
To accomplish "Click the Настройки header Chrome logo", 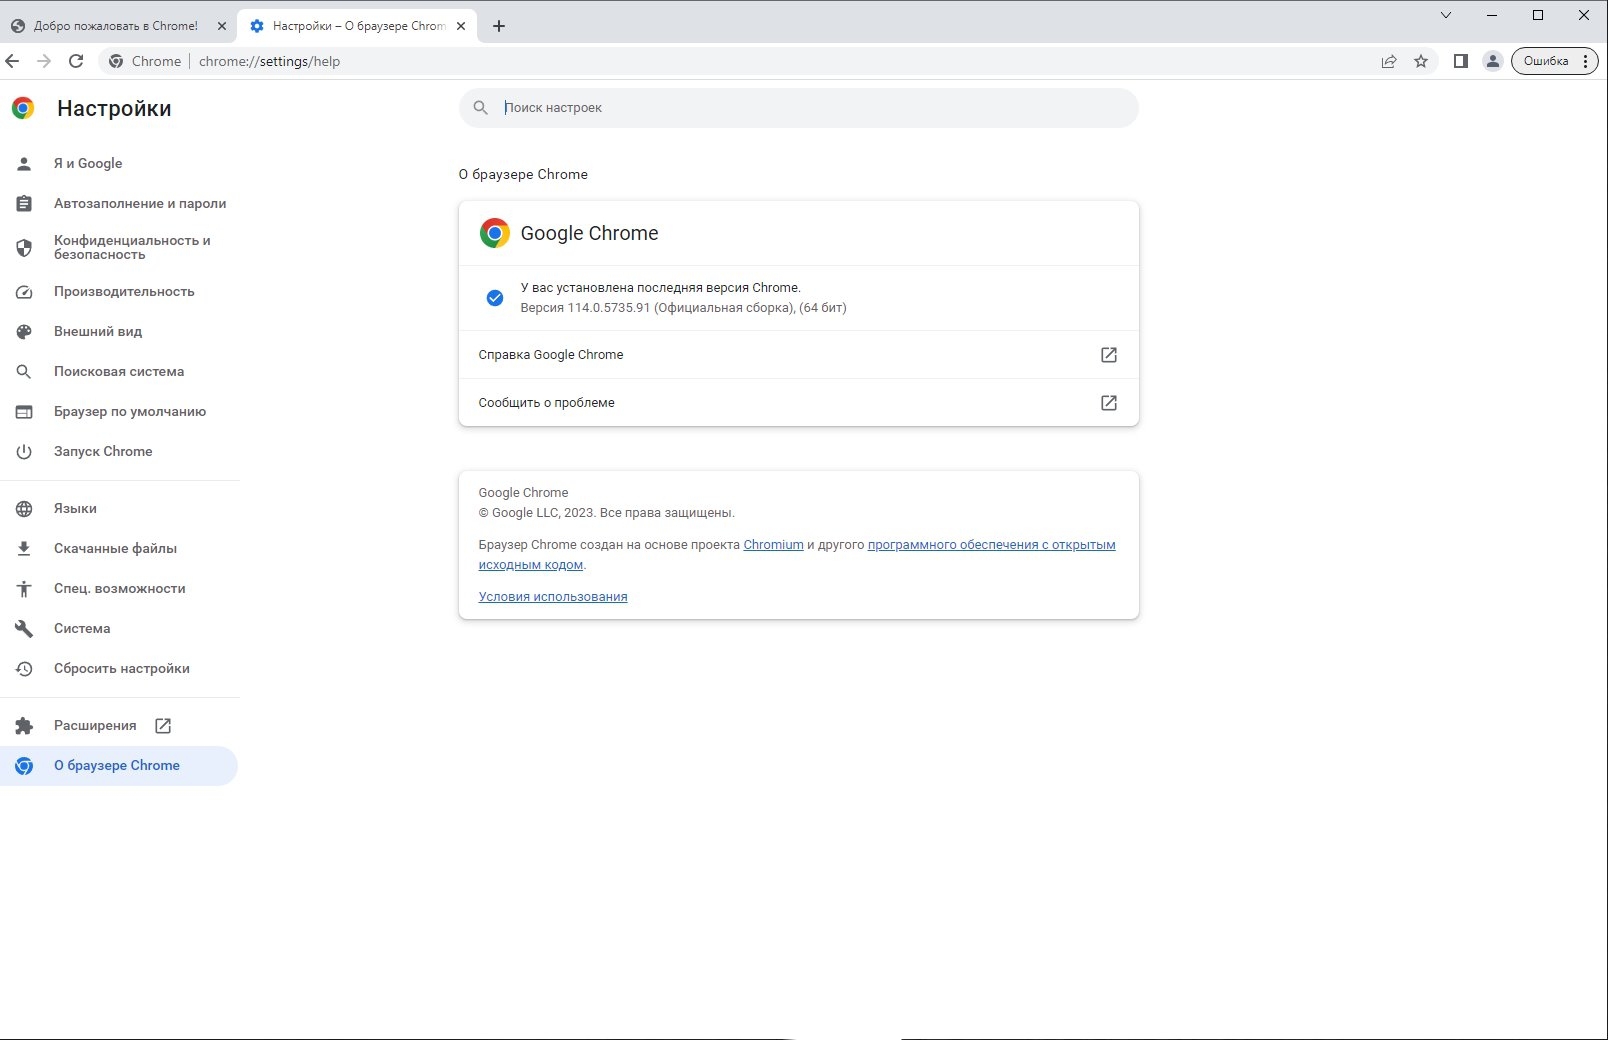I will (23, 108).
